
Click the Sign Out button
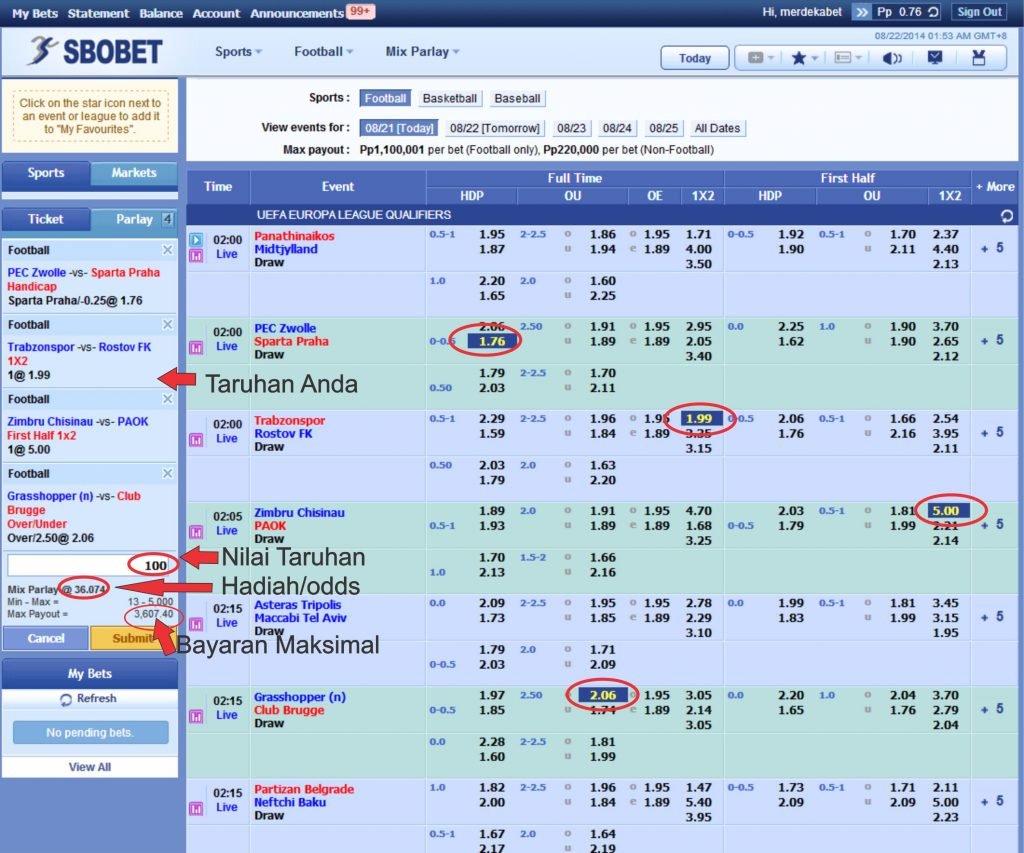click(x=979, y=12)
